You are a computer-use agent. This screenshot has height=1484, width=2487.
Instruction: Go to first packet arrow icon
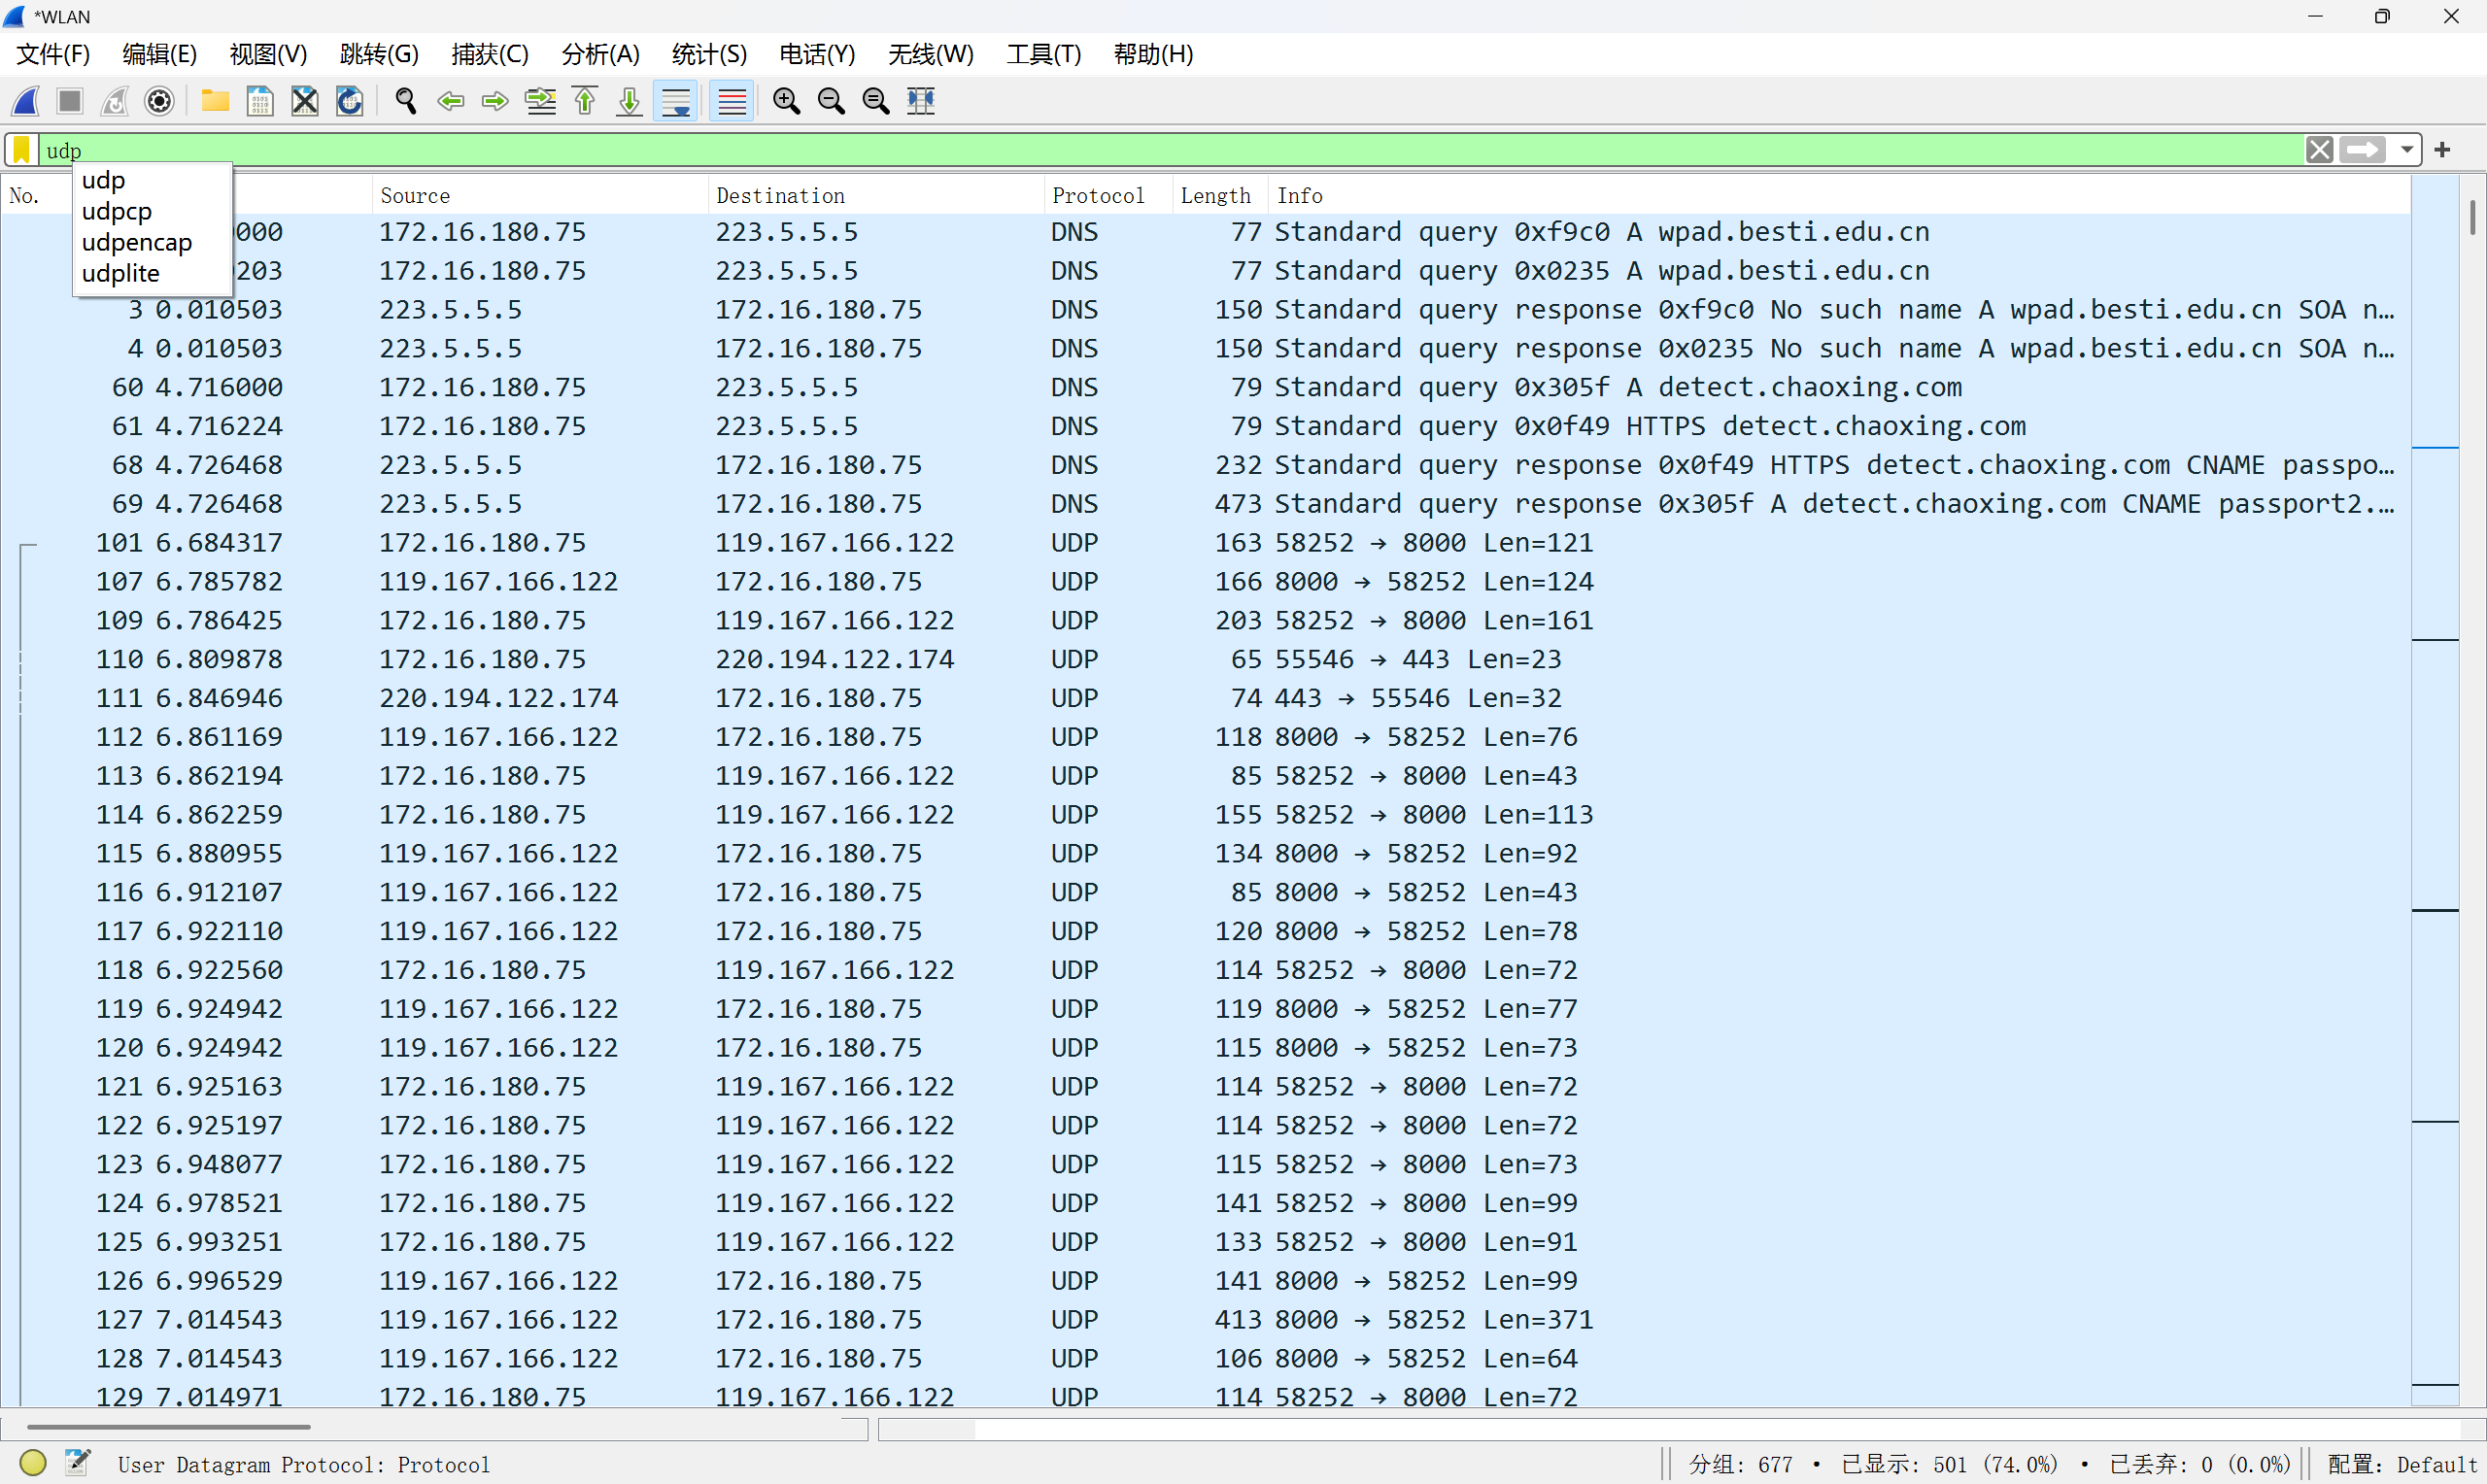(x=585, y=101)
